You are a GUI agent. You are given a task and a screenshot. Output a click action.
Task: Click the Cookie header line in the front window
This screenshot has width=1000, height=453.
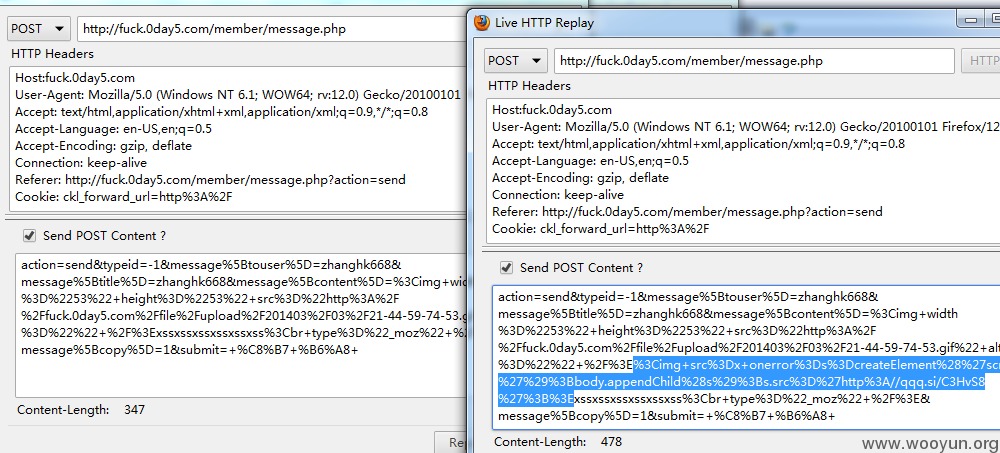[x=600, y=229]
